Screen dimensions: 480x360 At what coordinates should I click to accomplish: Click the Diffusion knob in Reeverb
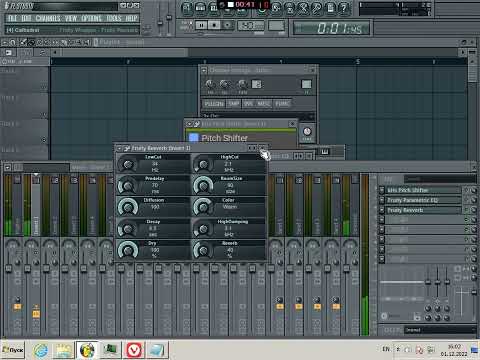tap(127, 207)
